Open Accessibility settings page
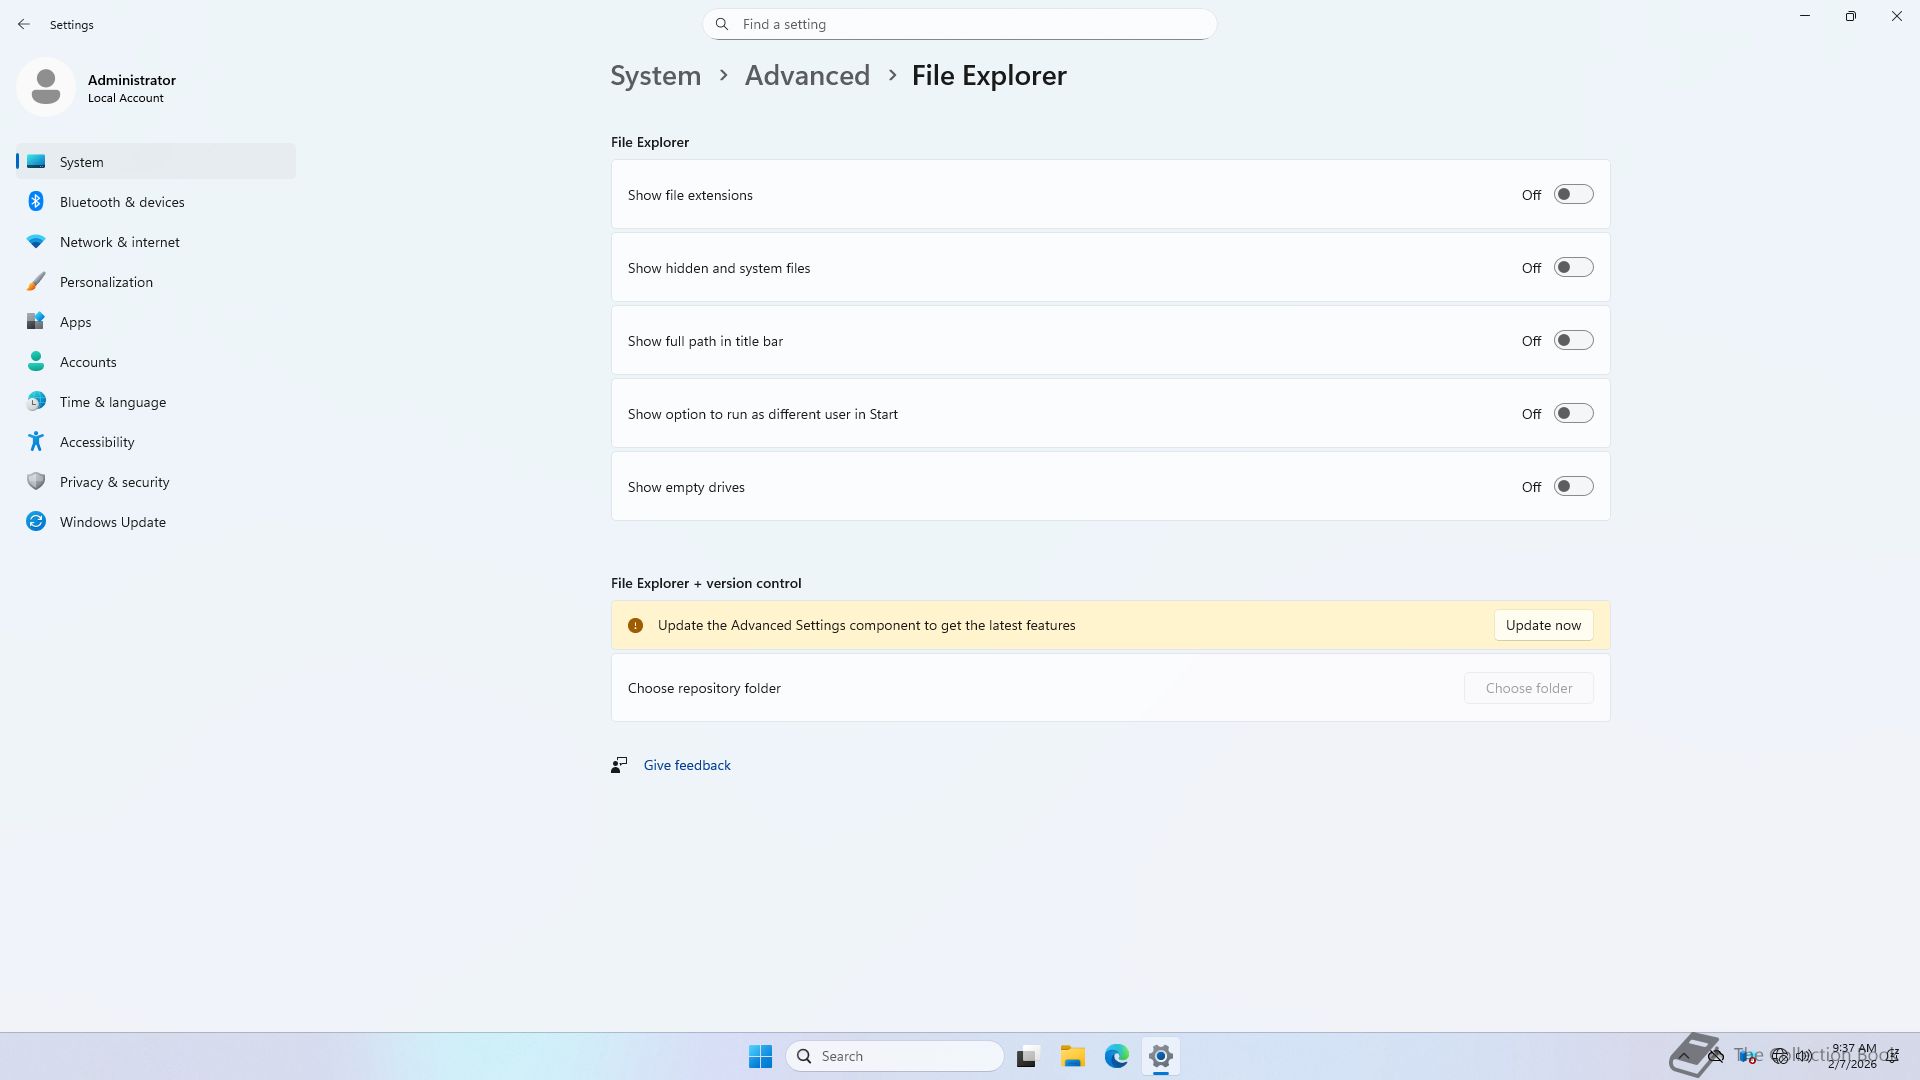 tap(97, 442)
